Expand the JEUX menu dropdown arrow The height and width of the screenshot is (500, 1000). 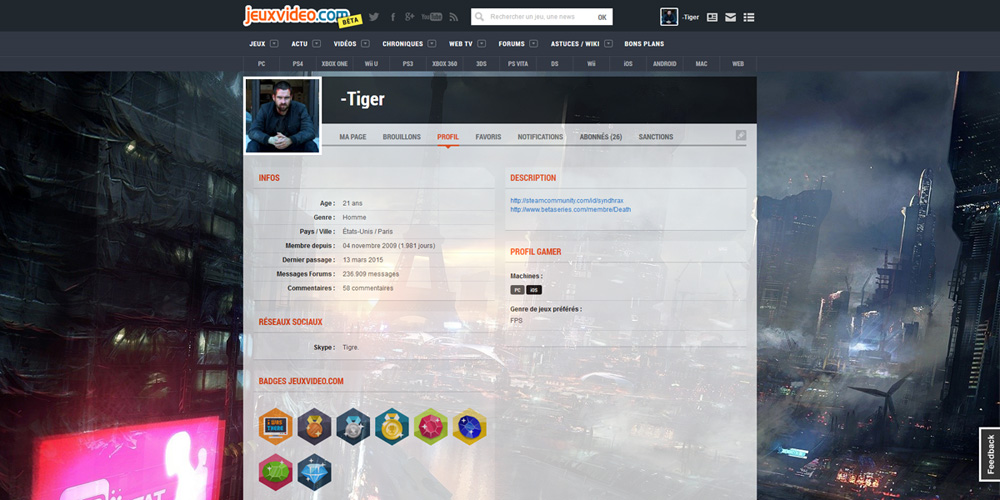pyautogui.click(x=274, y=44)
